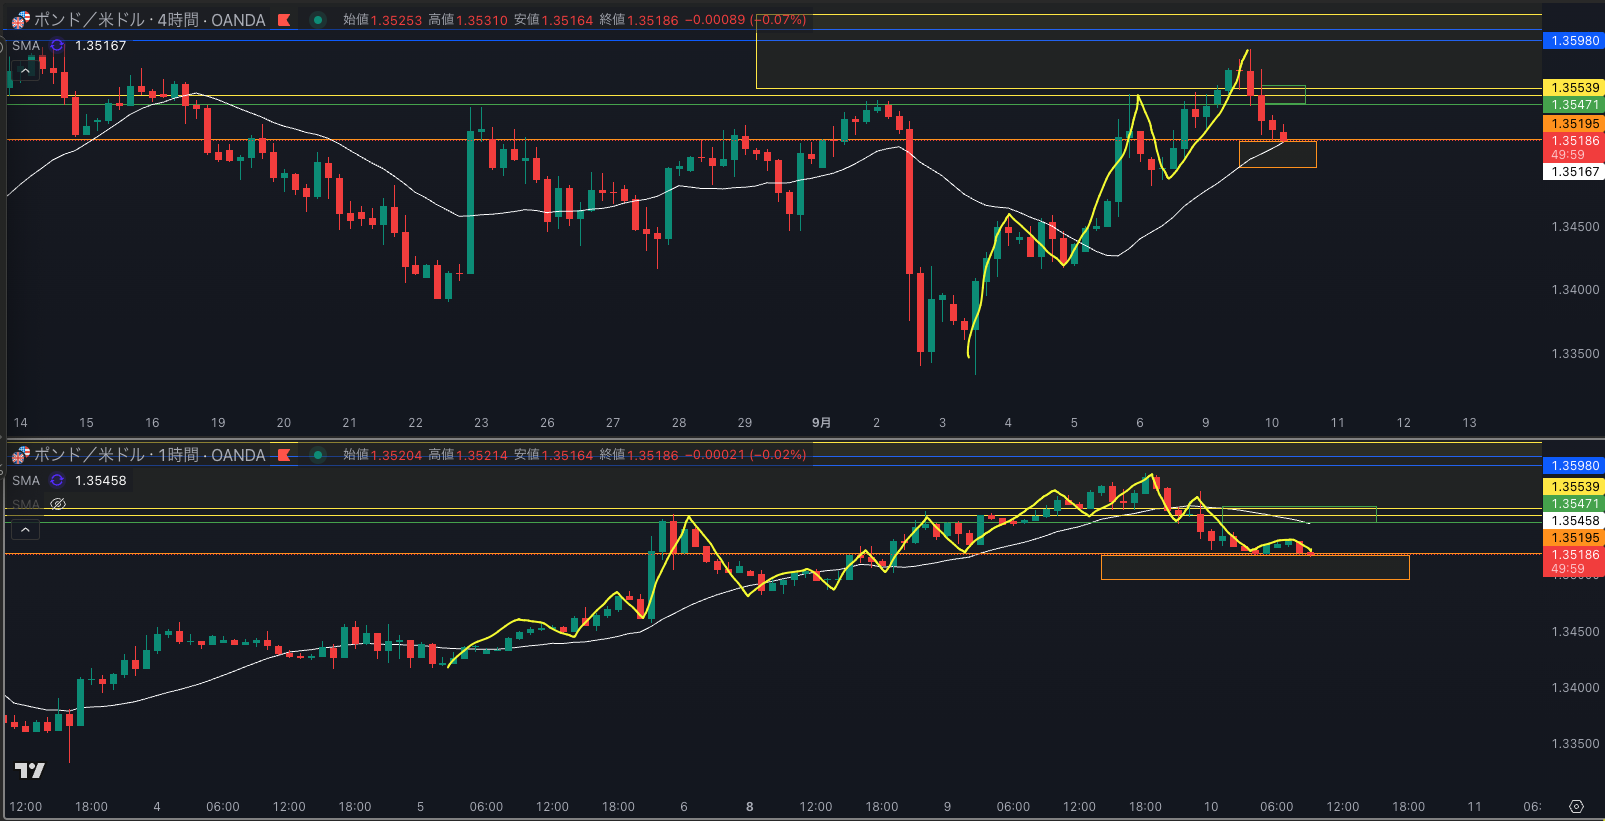The width and height of the screenshot is (1605, 821).
Task: Open the symbol title on the 4-hour chart
Action: [150, 20]
